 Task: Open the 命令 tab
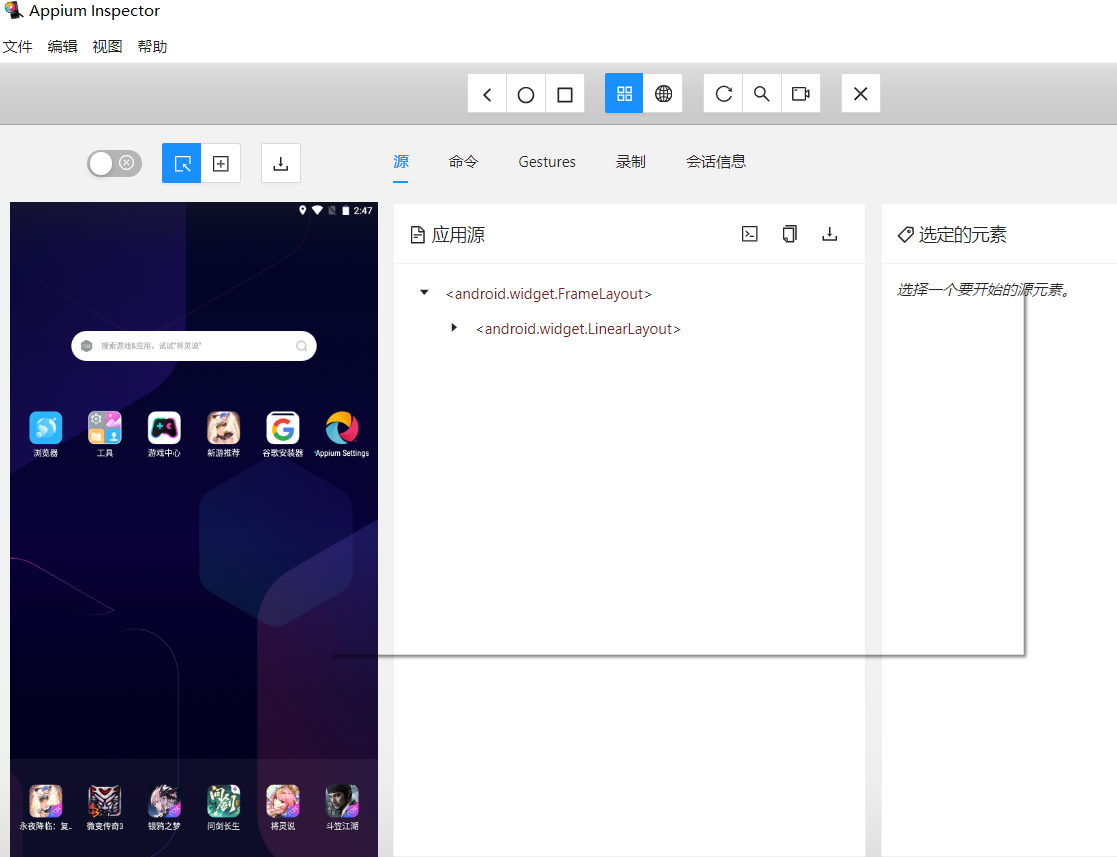463,162
